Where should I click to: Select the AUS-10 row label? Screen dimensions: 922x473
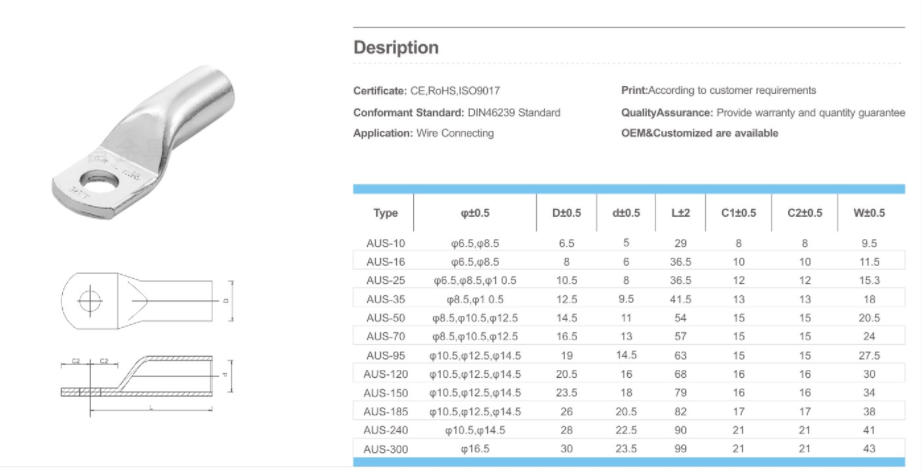pos(385,243)
